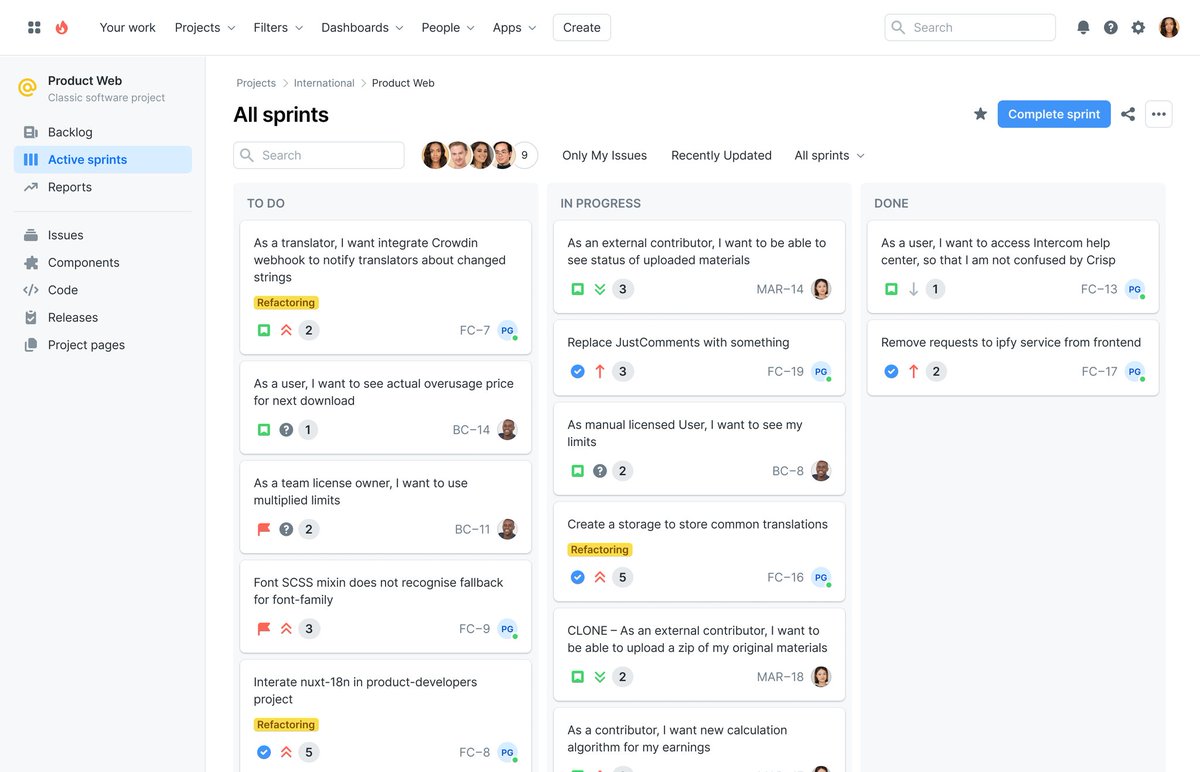Expand the Dashboards menu
Viewport: 1200px width, 772px height.
(362, 28)
